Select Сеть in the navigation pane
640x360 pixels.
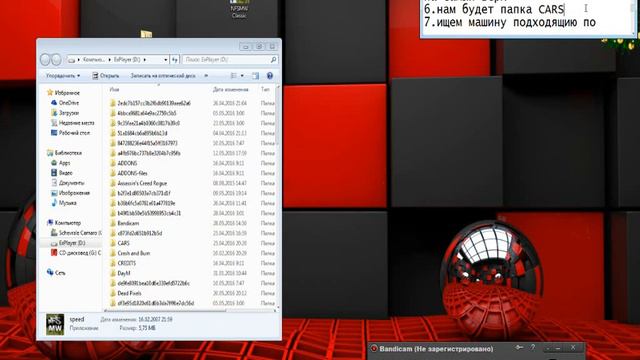[x=56, y=273]
